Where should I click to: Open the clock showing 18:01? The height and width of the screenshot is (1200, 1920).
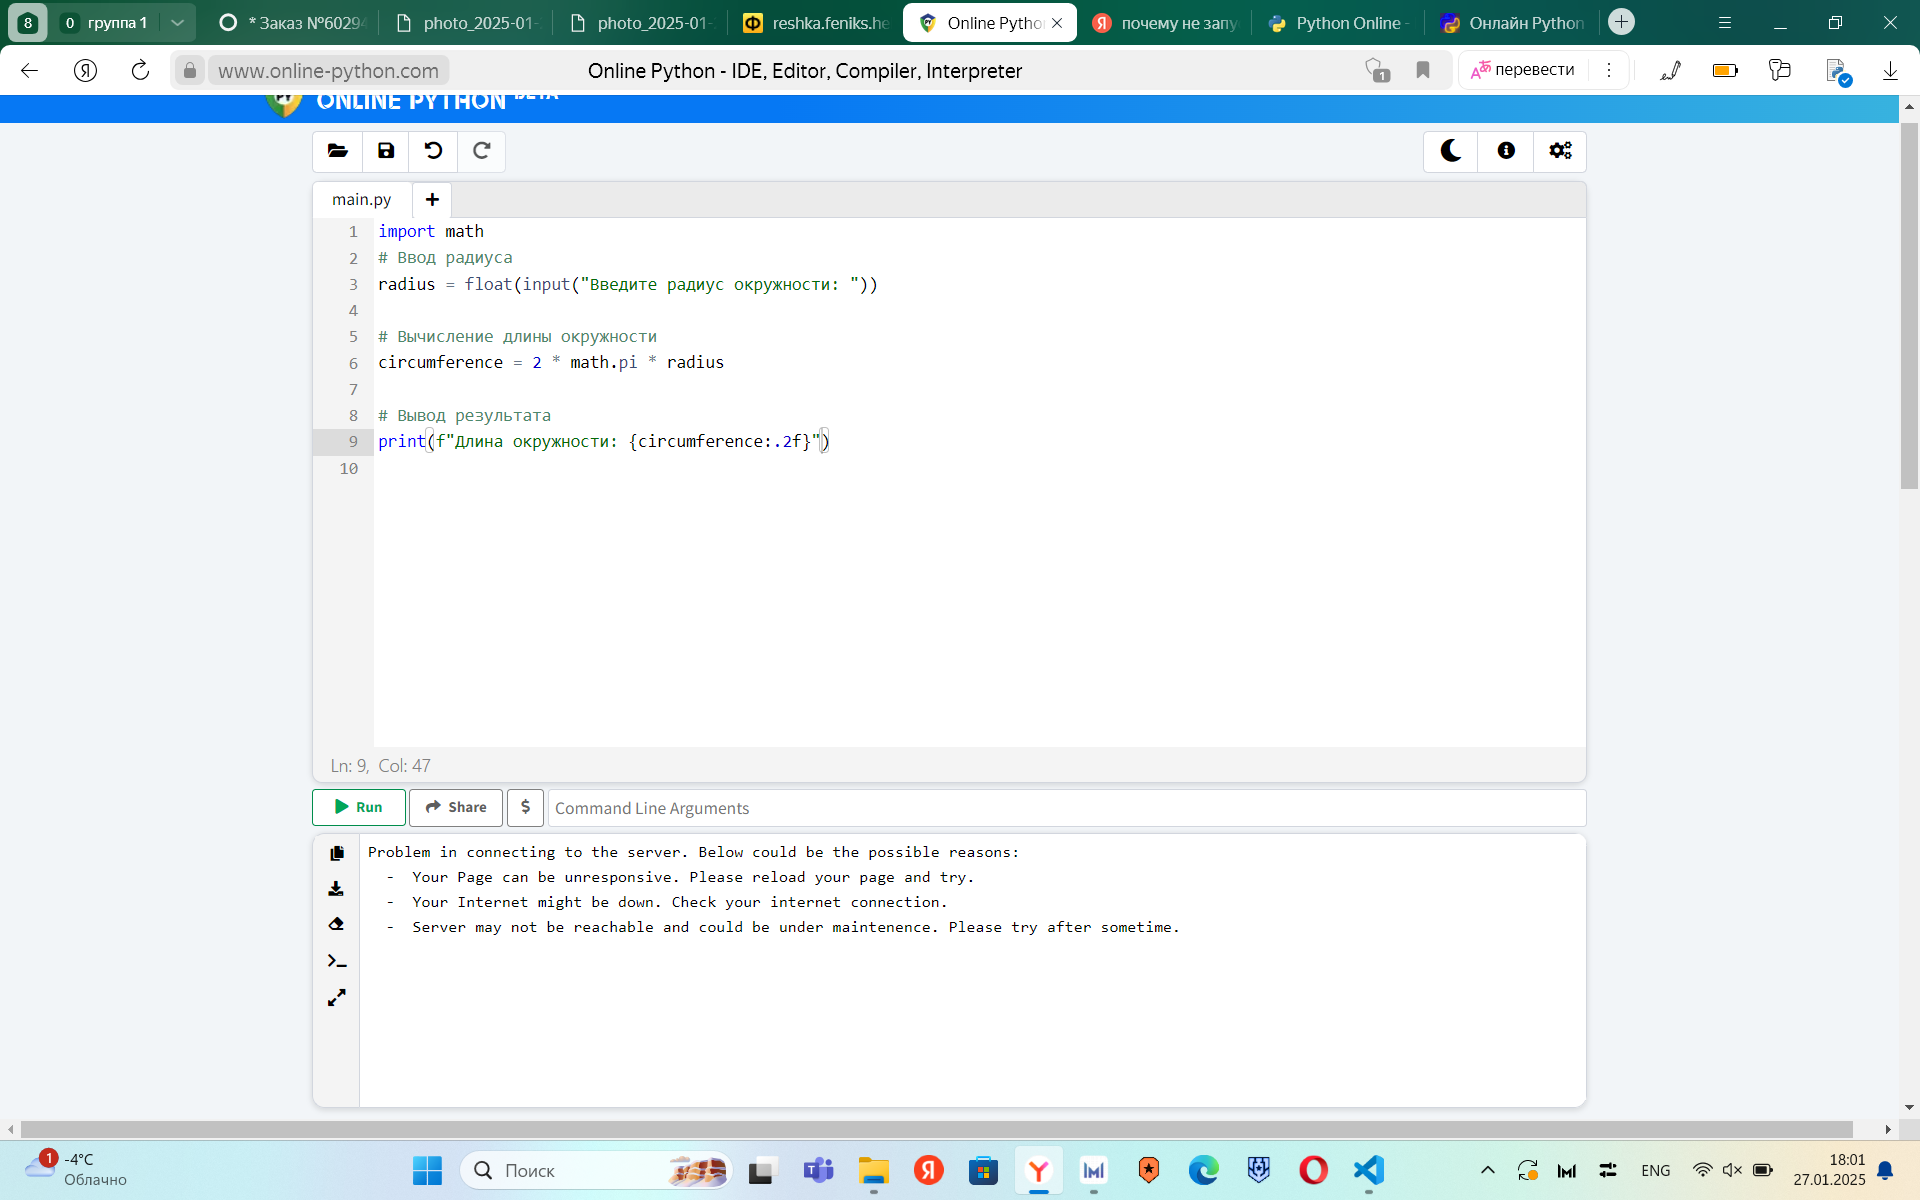(x=1829, y=1169)
